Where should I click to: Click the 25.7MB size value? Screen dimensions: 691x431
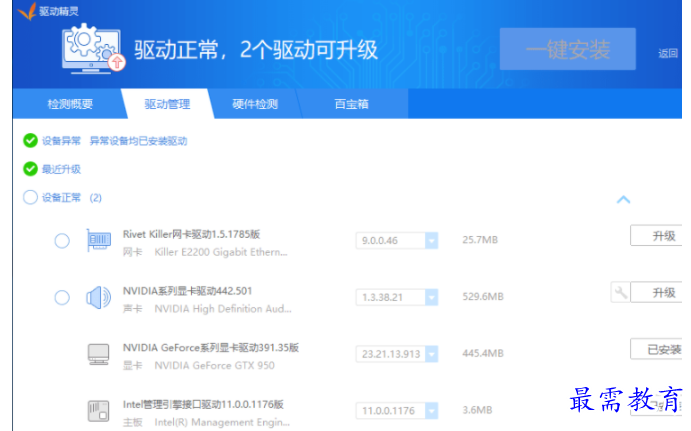(480, 240)
